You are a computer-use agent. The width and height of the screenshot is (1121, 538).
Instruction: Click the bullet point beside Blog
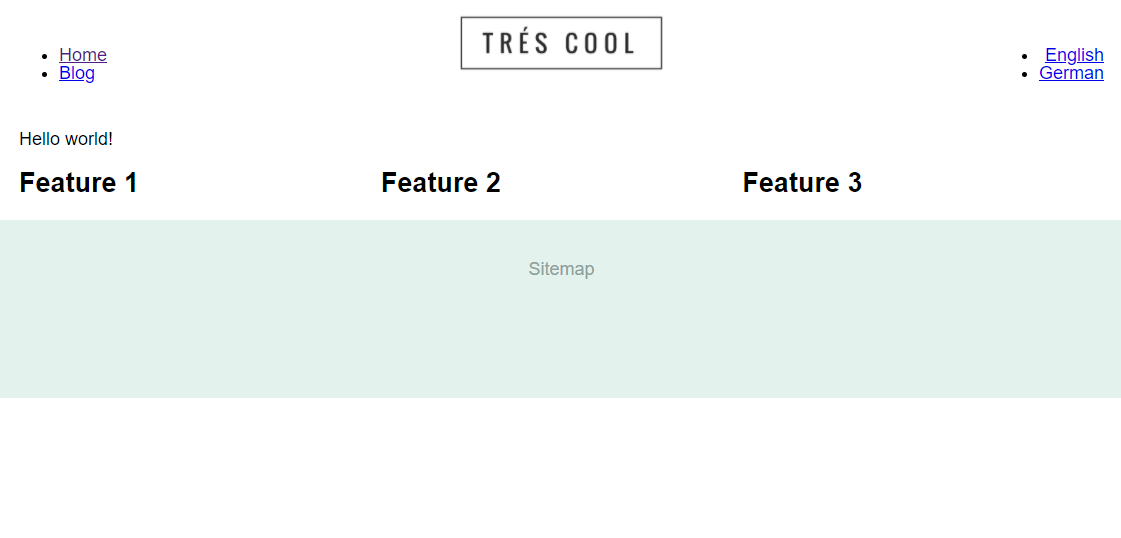tap(43, 74)
